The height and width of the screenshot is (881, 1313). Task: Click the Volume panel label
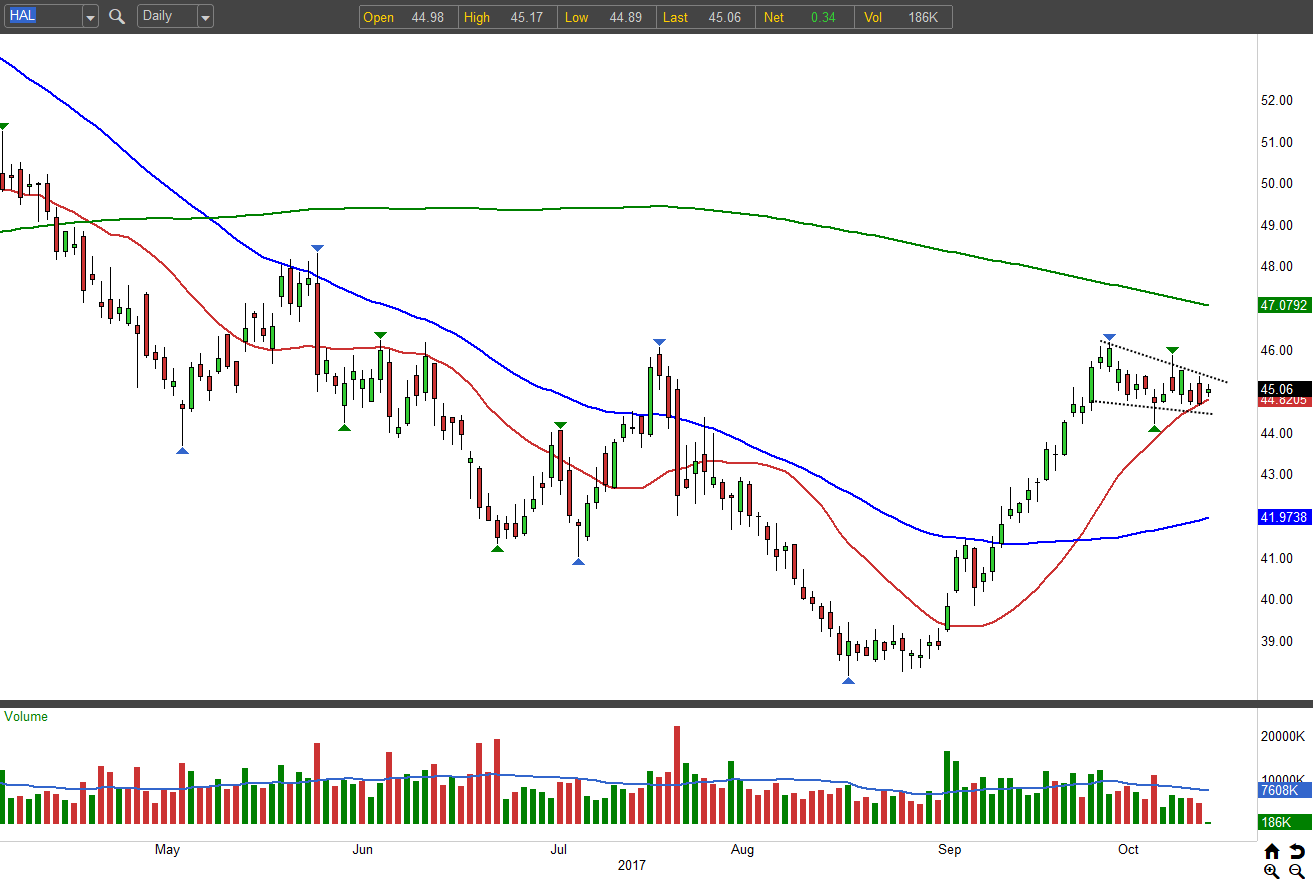[x=26, y=717]
